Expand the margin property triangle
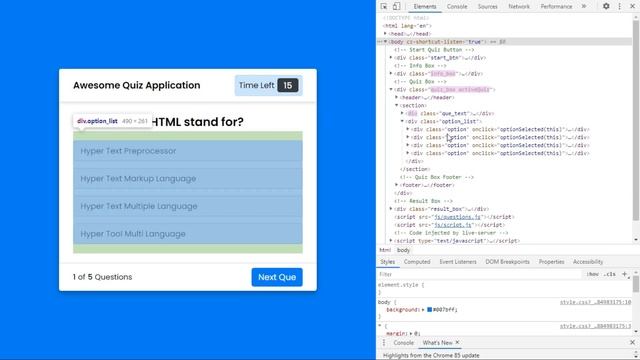640x360 pixels. pos(411,333)
